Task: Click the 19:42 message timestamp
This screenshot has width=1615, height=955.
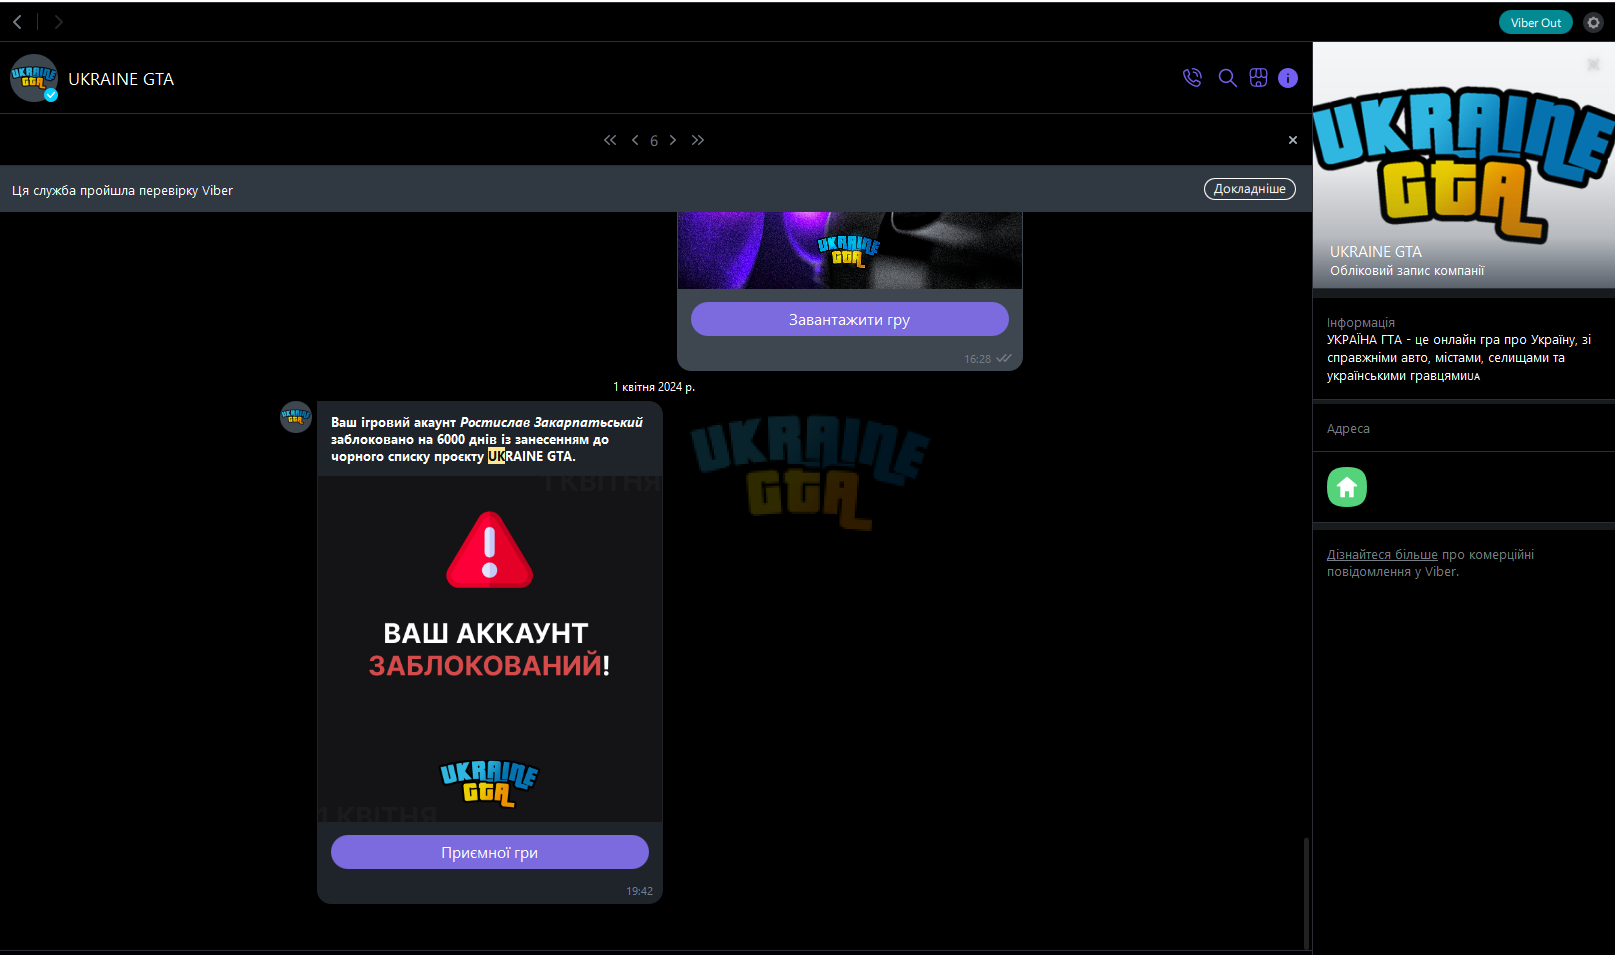Action: coord(640,891)
